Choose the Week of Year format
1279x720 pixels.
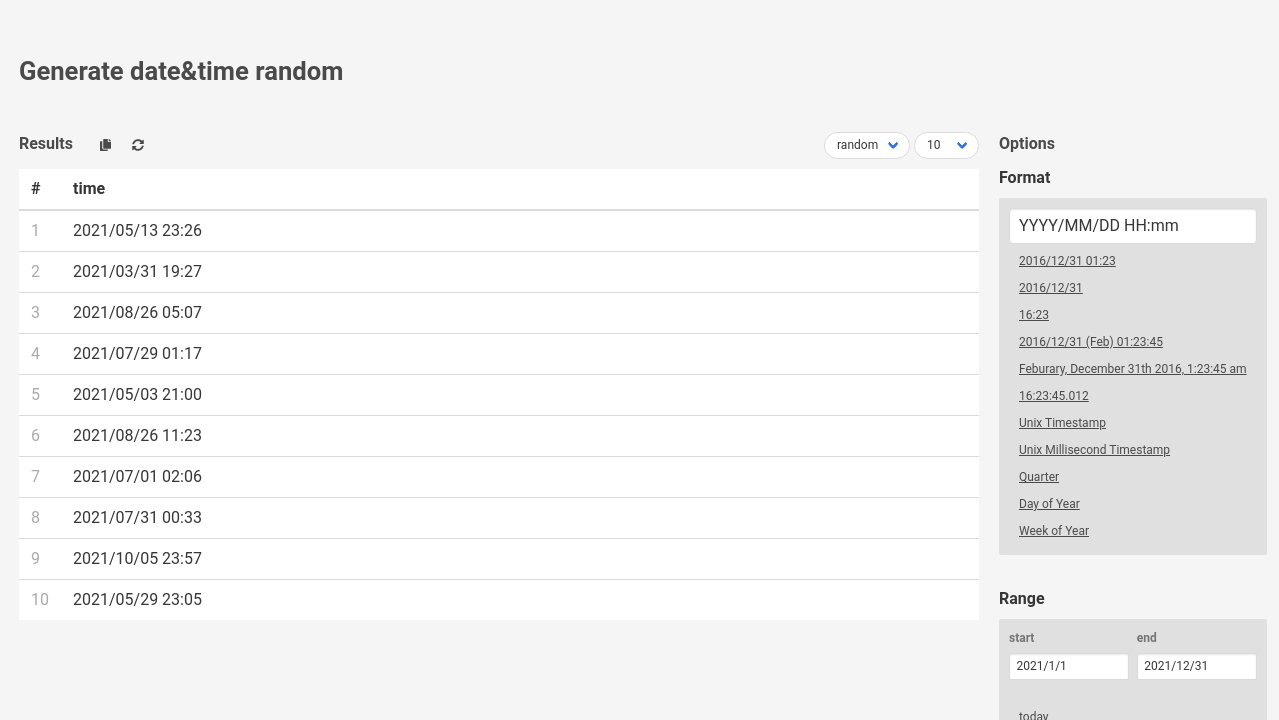pos(1054,531)
